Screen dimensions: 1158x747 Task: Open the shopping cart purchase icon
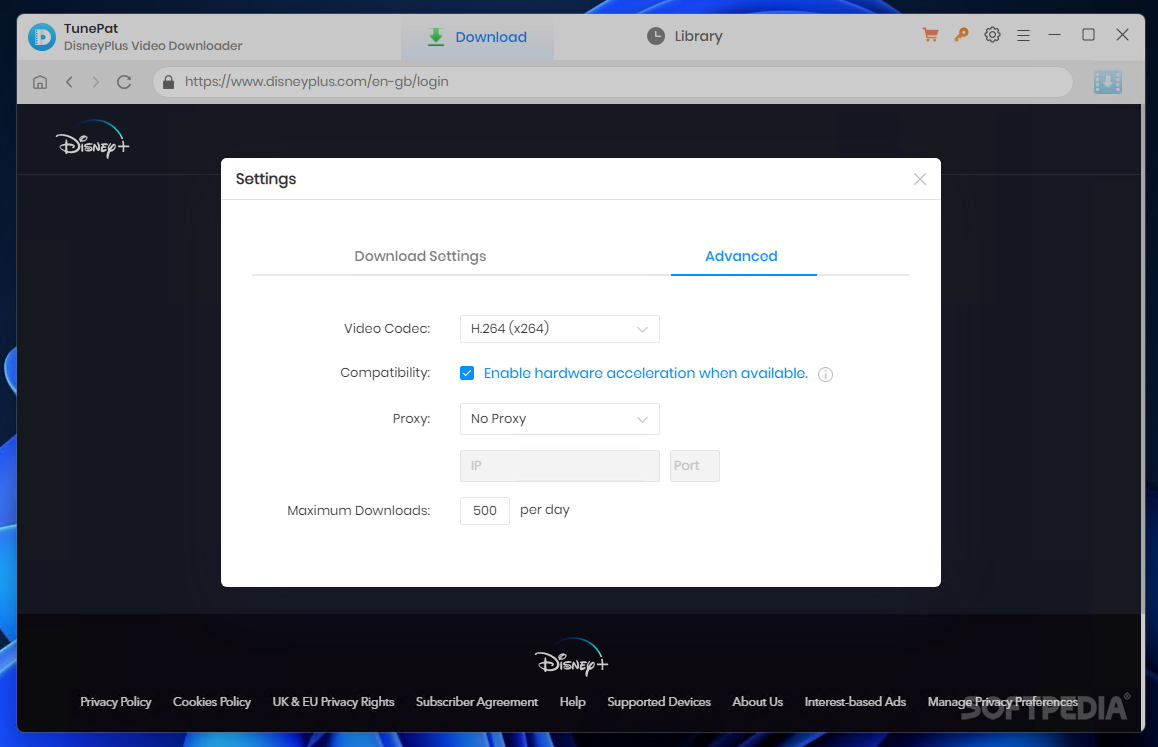point(931,35)
